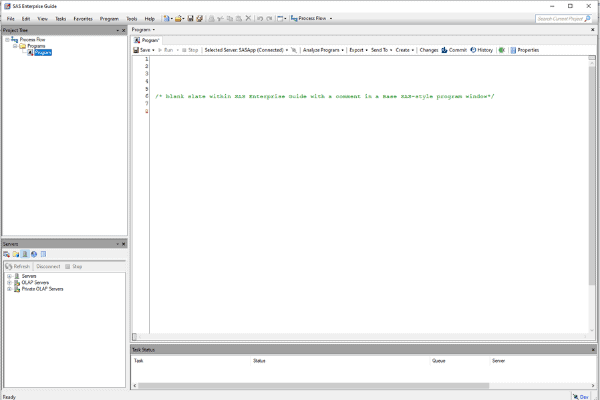Open the Analyze Program dropdown

[x=342, y=50]
